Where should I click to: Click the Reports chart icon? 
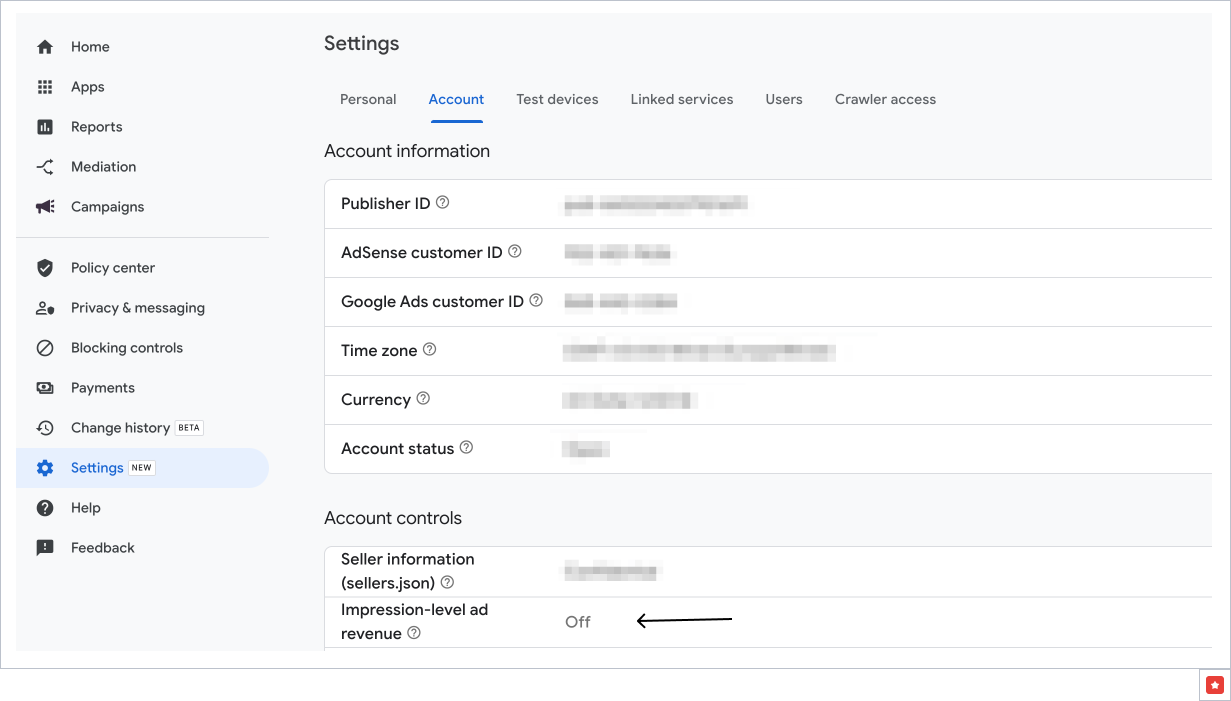(45, 127)
